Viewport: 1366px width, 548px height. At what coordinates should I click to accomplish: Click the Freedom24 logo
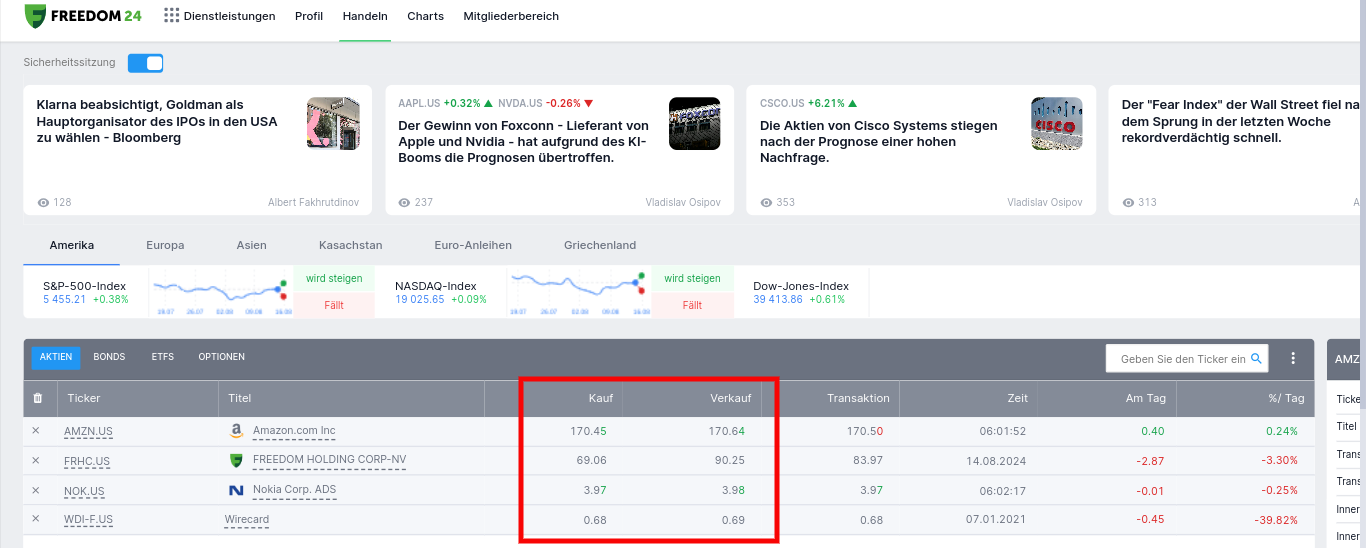click(x=83, y=16)
